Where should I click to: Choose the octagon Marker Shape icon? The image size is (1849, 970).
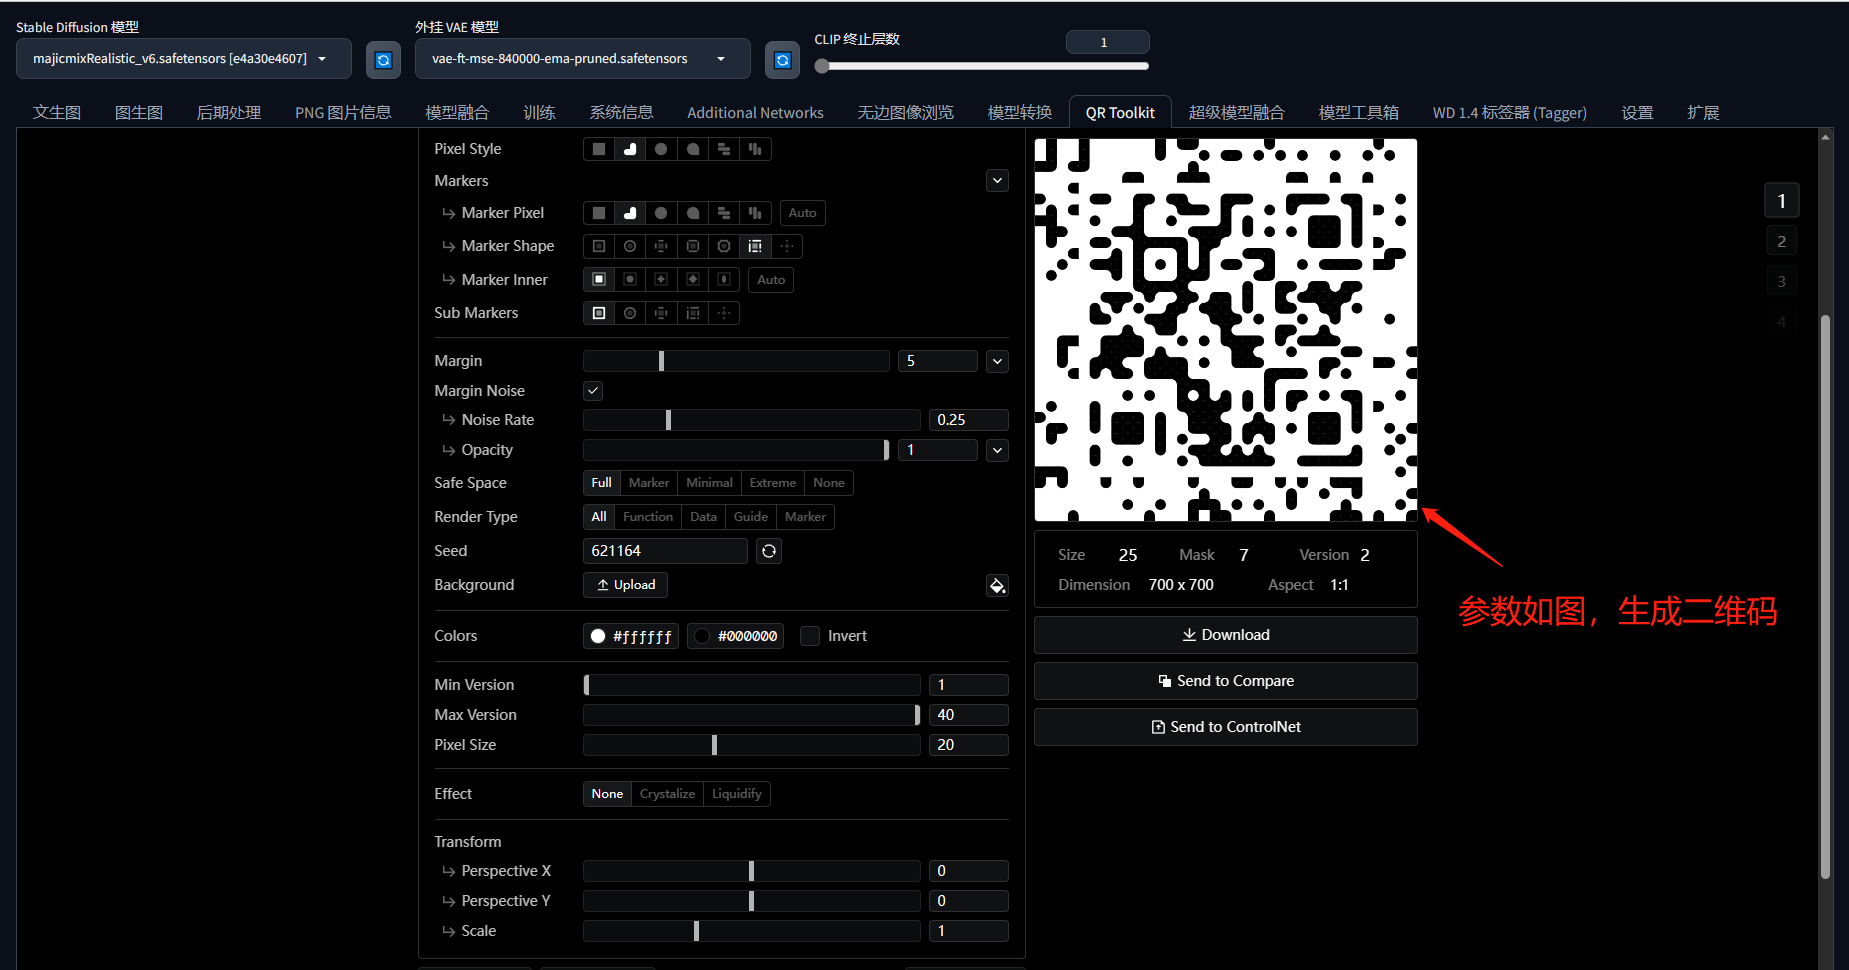[x=724, y=246]
